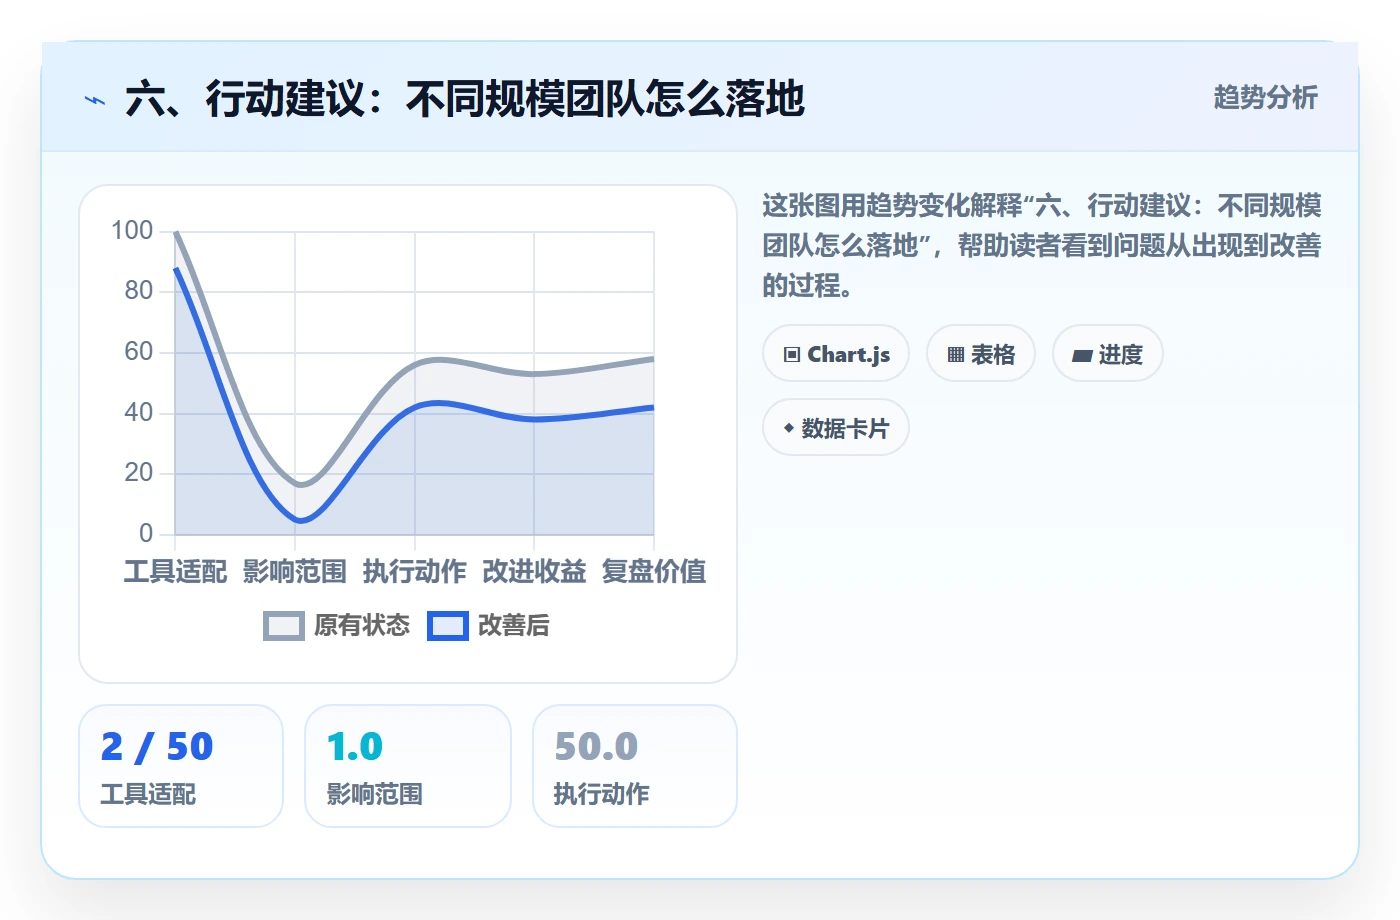Click the 40 y-axis value

(x=139, y=412)
